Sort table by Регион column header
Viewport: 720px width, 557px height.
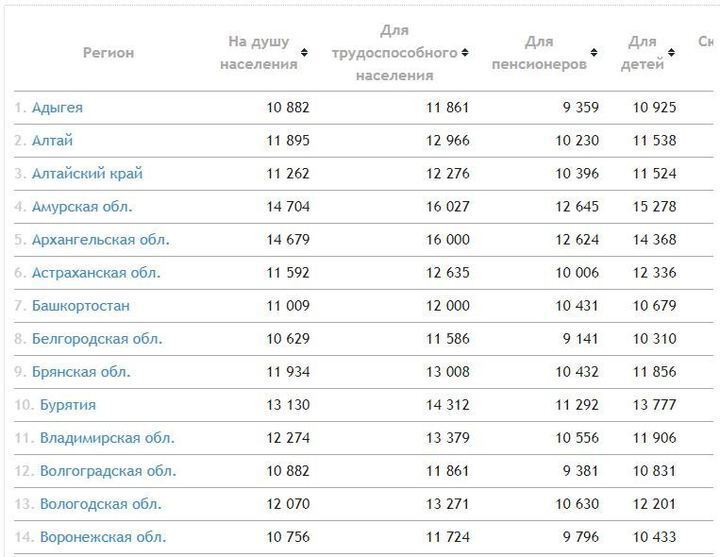[108, 53]
